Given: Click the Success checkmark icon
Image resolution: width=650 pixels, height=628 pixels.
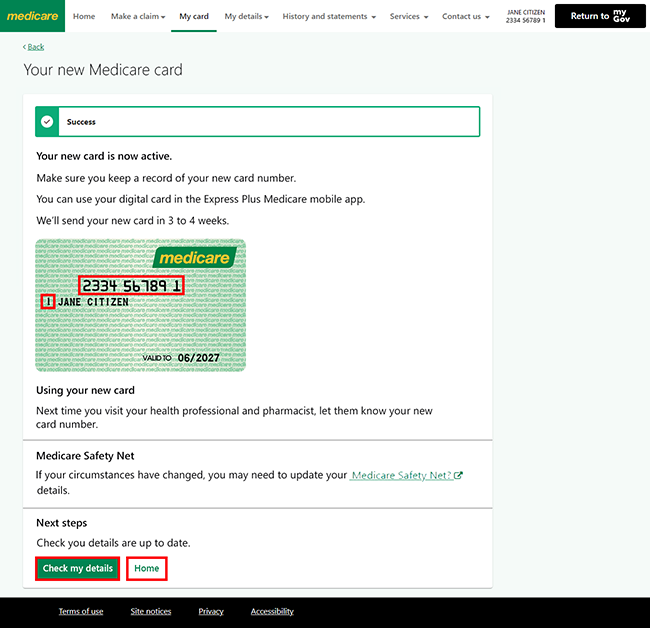Looking at the screenshot, I should (x=47, y=121).
